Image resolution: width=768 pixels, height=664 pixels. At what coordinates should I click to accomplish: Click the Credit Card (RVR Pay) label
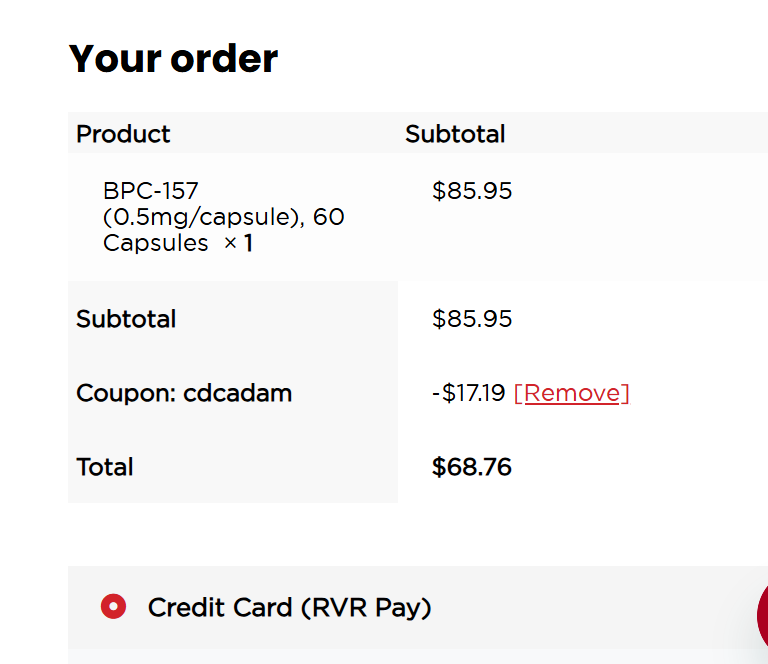click(x=289, y=607)
